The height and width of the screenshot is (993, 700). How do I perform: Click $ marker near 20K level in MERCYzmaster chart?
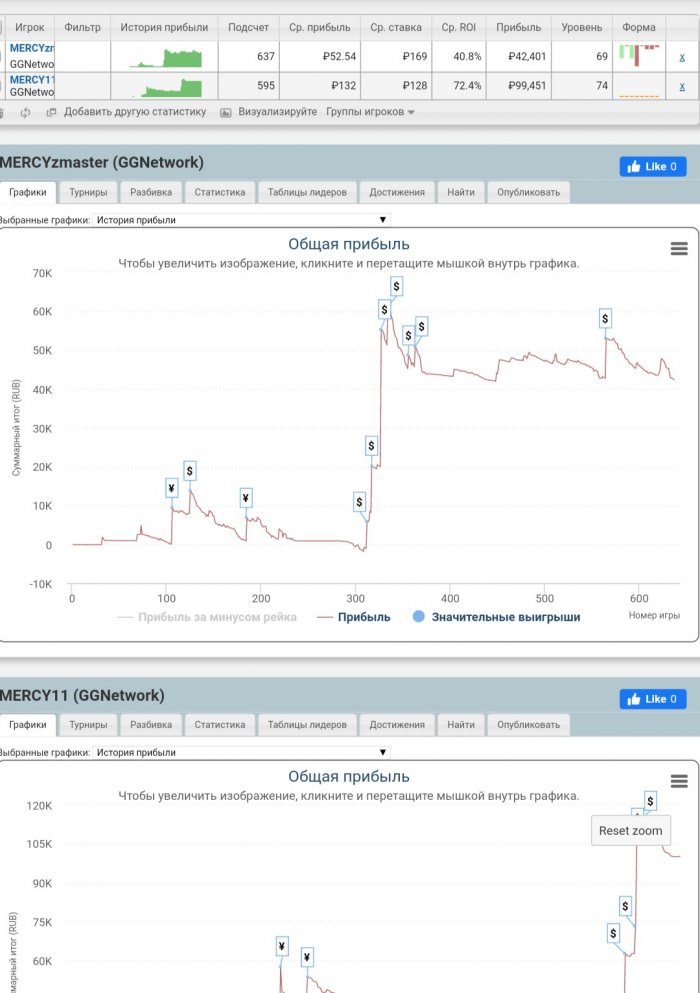(371, 446)
